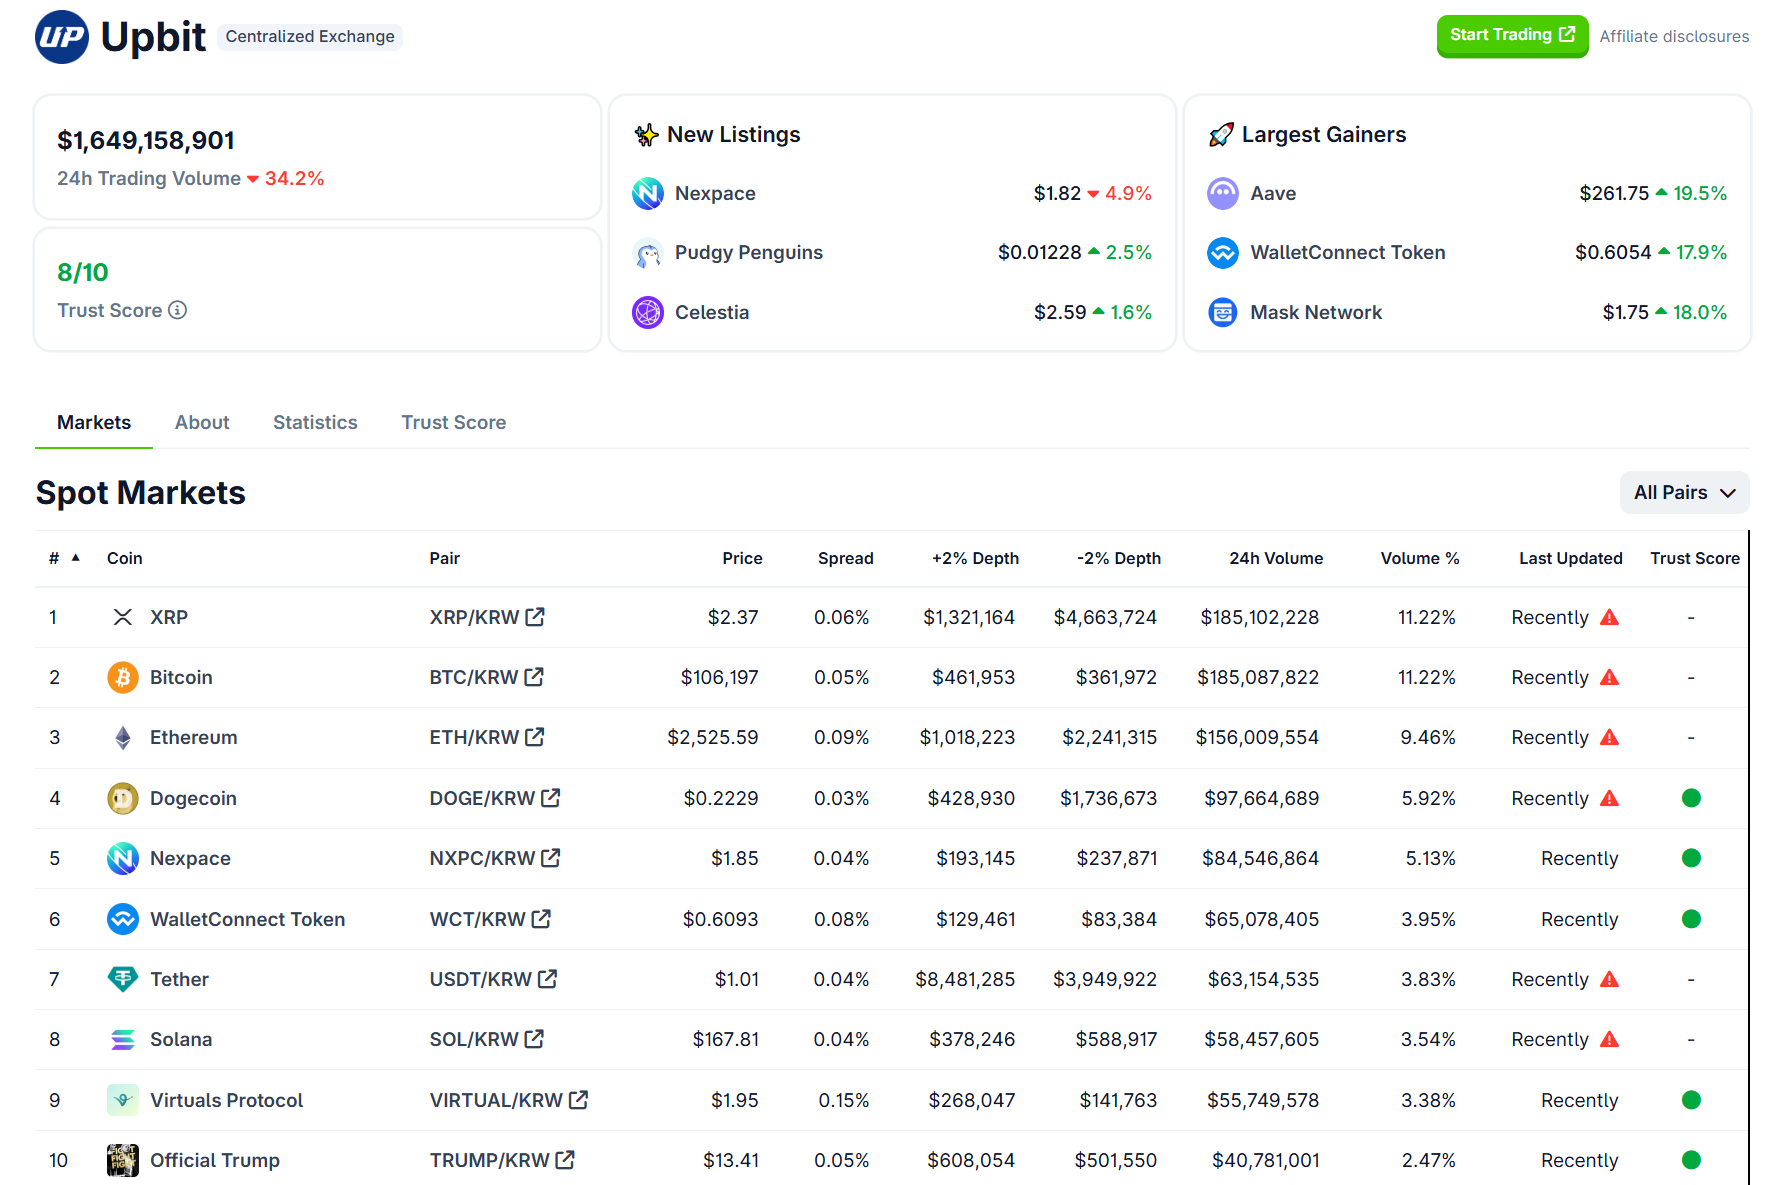Click the Centralized Exchange badge
The image size is (1784, 1185).
coord(310,36)
